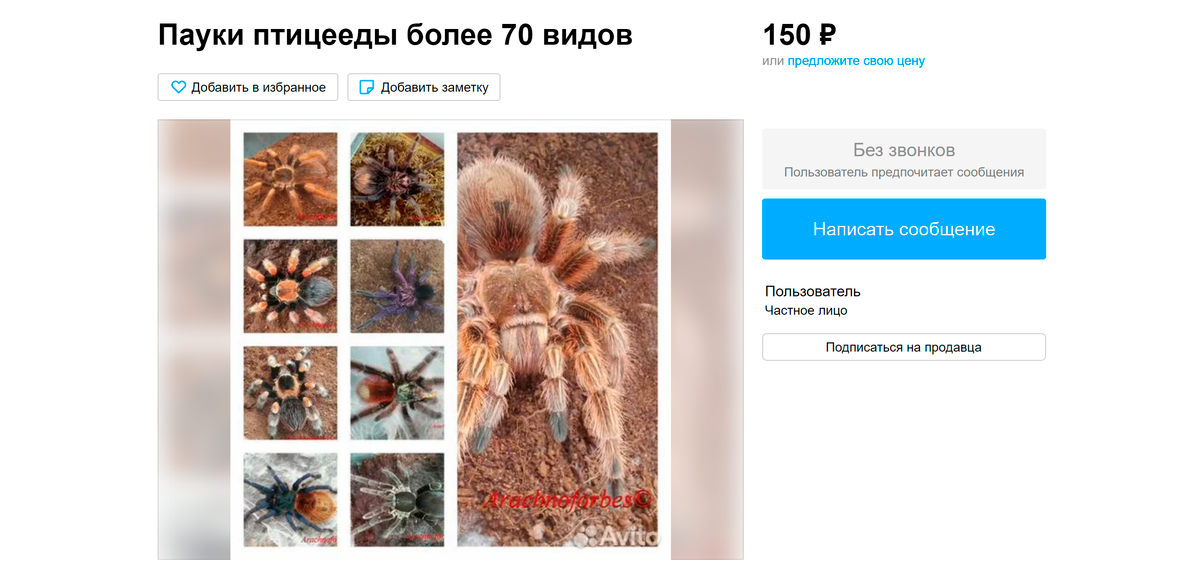Click the orange-legged tarantula on sand picture
This screenshot has height=588, width=1200.
pos(291,180)
